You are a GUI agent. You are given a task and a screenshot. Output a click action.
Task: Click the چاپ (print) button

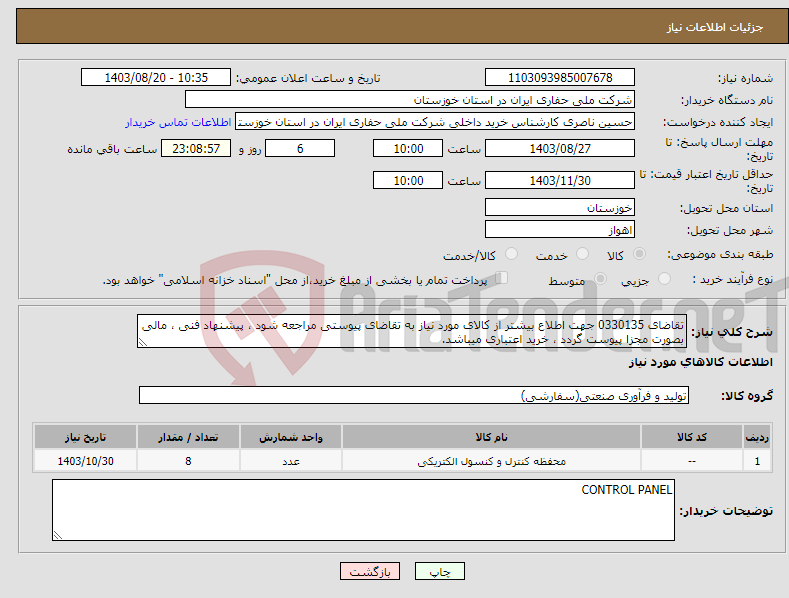[x=439, y=571]
